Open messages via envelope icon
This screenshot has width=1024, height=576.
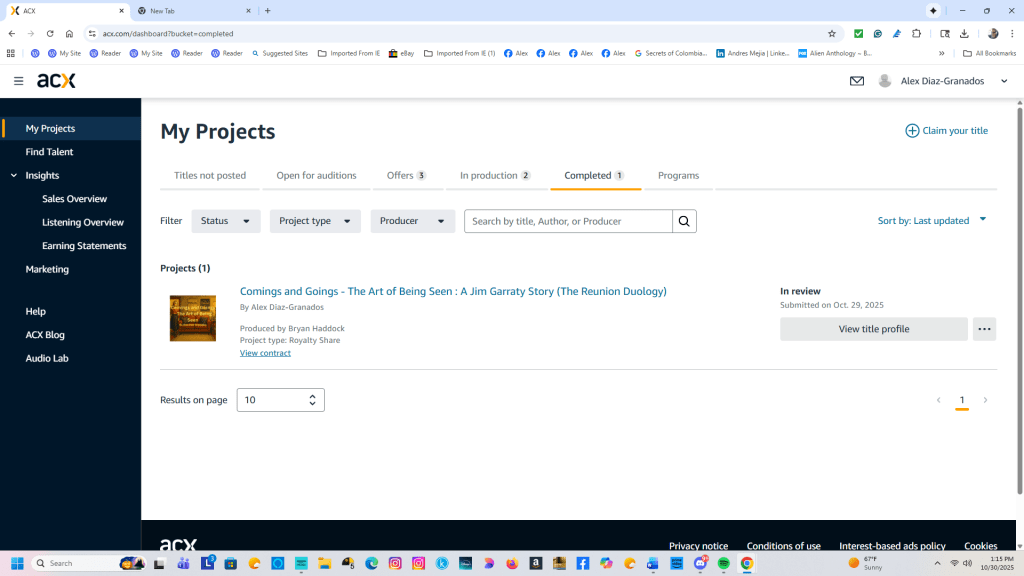click(857, 81)
